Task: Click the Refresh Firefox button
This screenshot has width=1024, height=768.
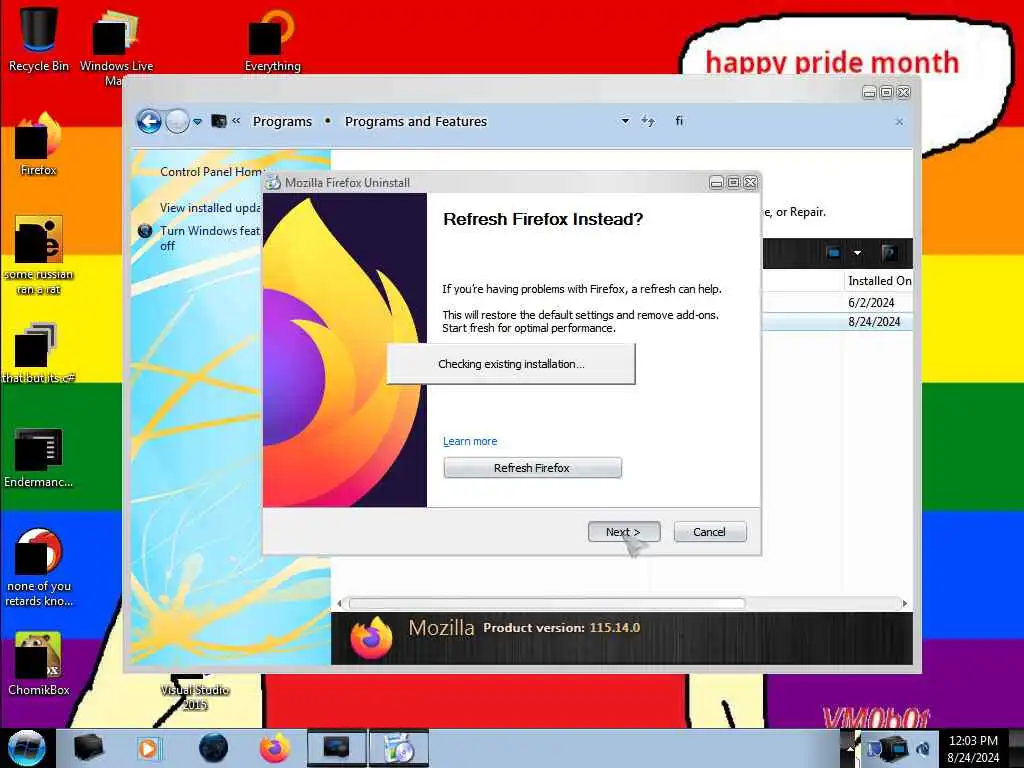Action: (532, 468)
